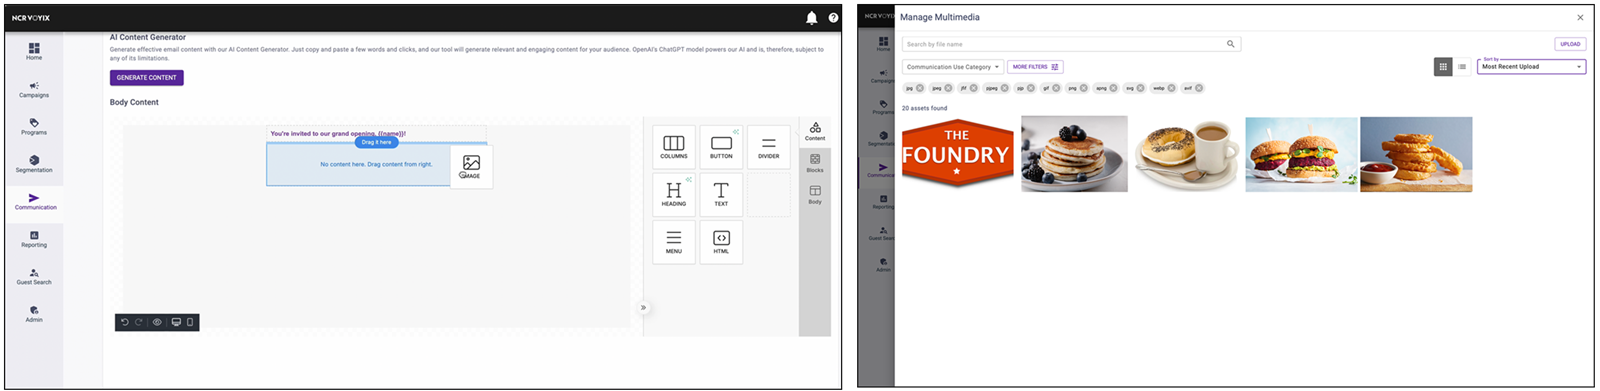The image size is (1600, 391).
Task: Select The Foundry logo image
Action: (957, 153)
